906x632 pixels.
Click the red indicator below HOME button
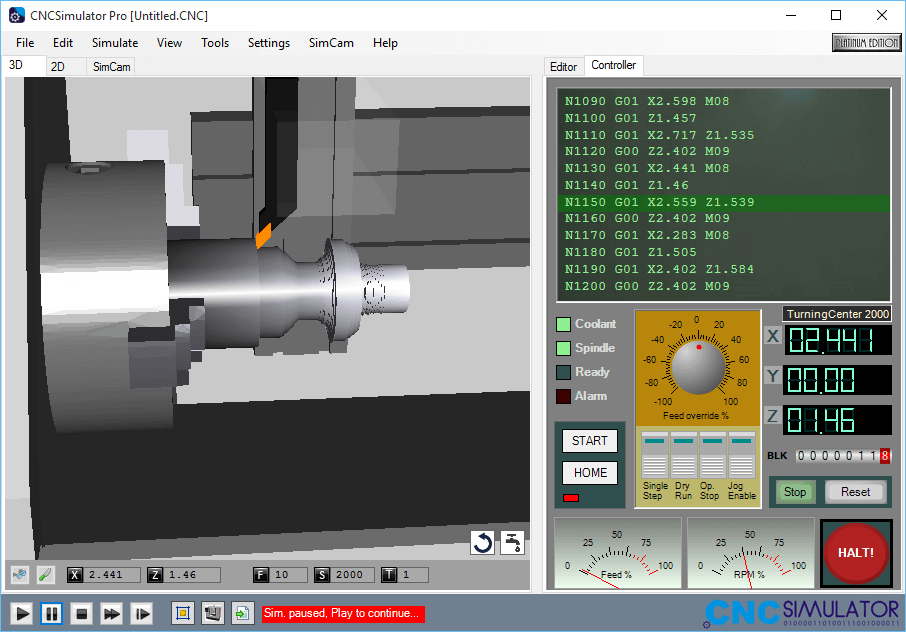[x=571, y=498]
